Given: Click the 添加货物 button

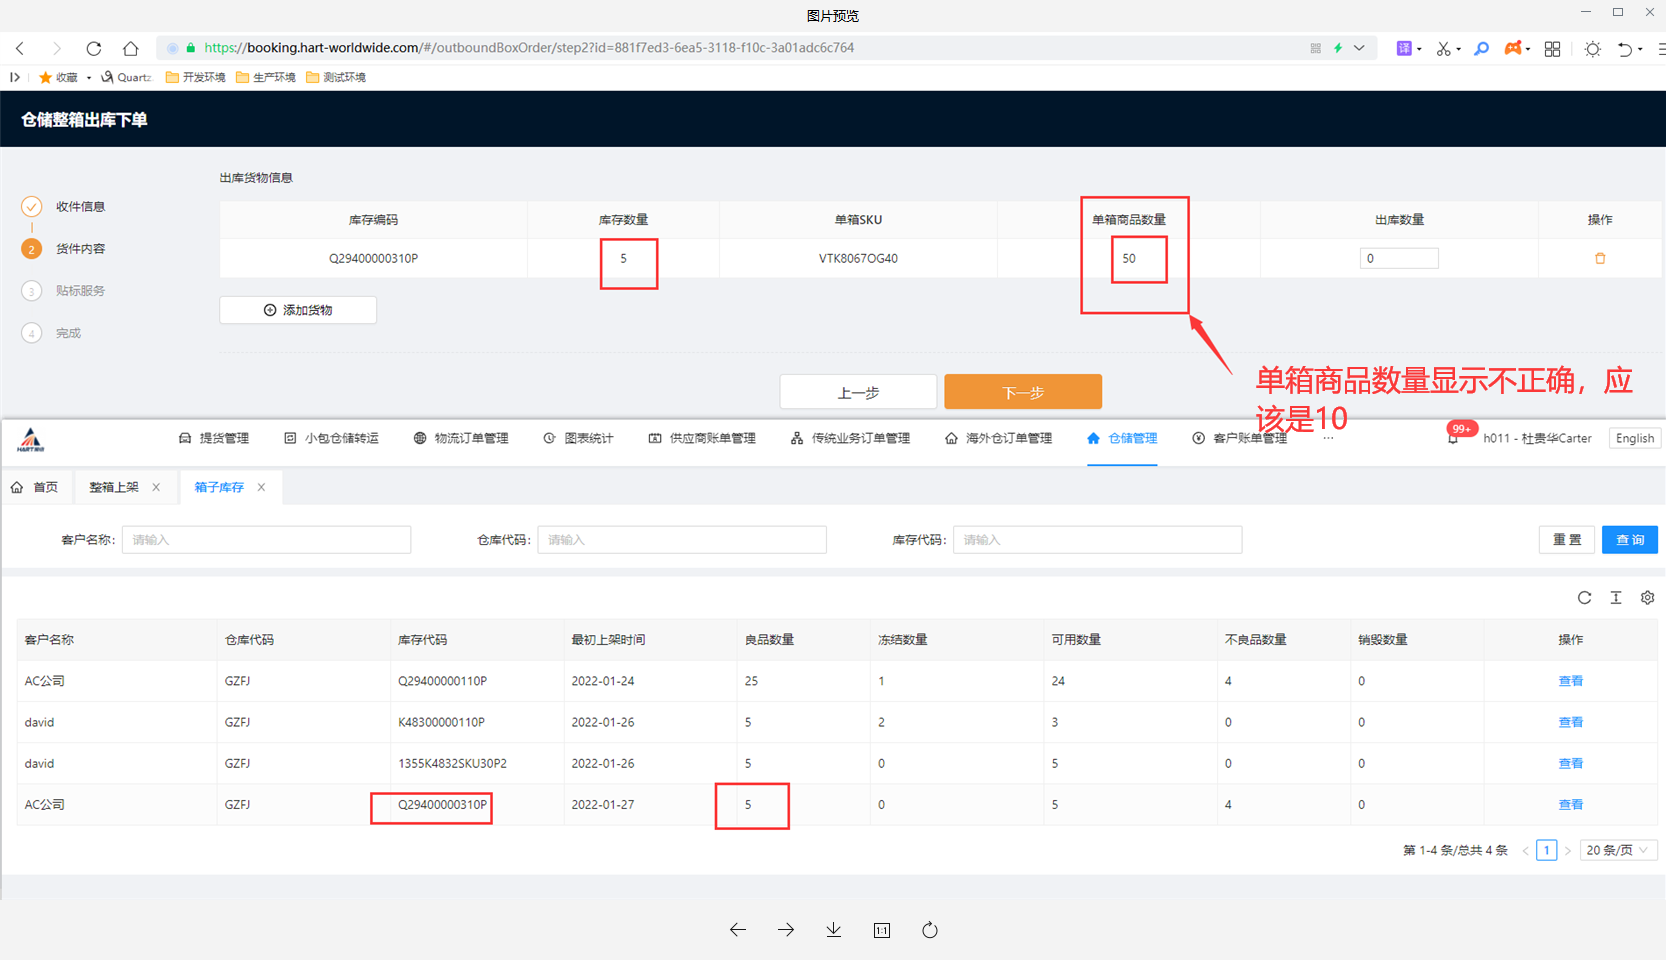Looking at the screenshot, I should (x=298, y=310).
